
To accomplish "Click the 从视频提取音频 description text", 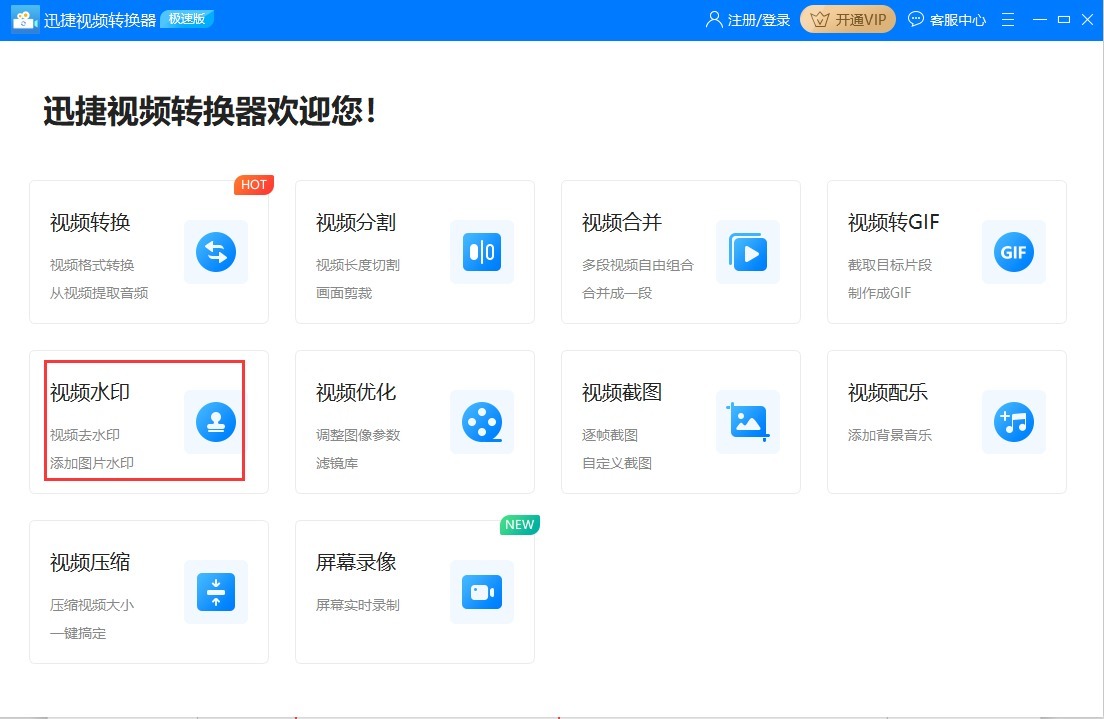I will point(99,293).
